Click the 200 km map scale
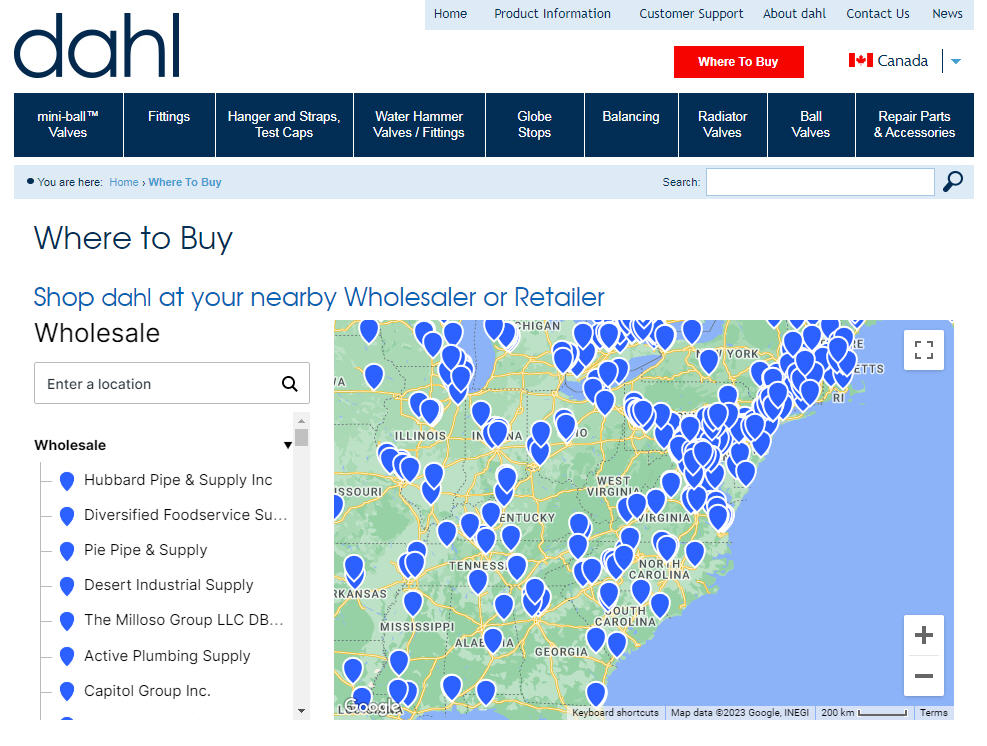 [864, 713]
